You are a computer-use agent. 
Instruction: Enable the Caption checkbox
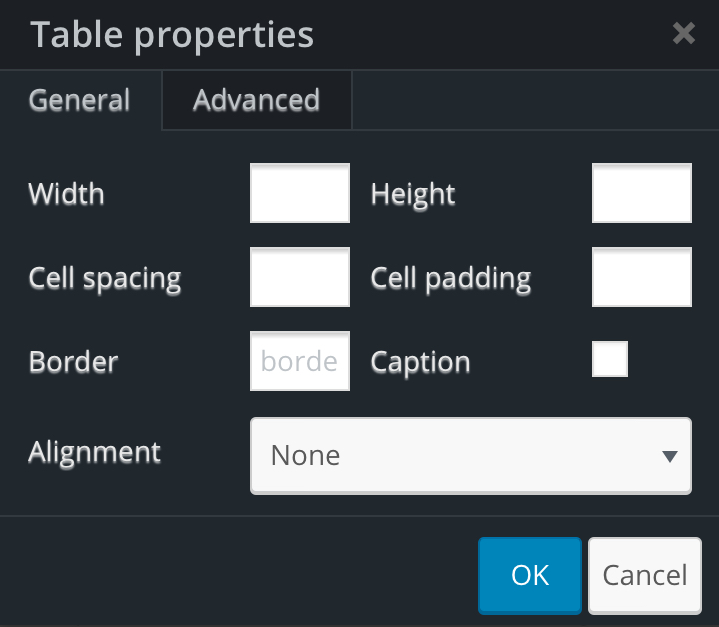(610, 359)
